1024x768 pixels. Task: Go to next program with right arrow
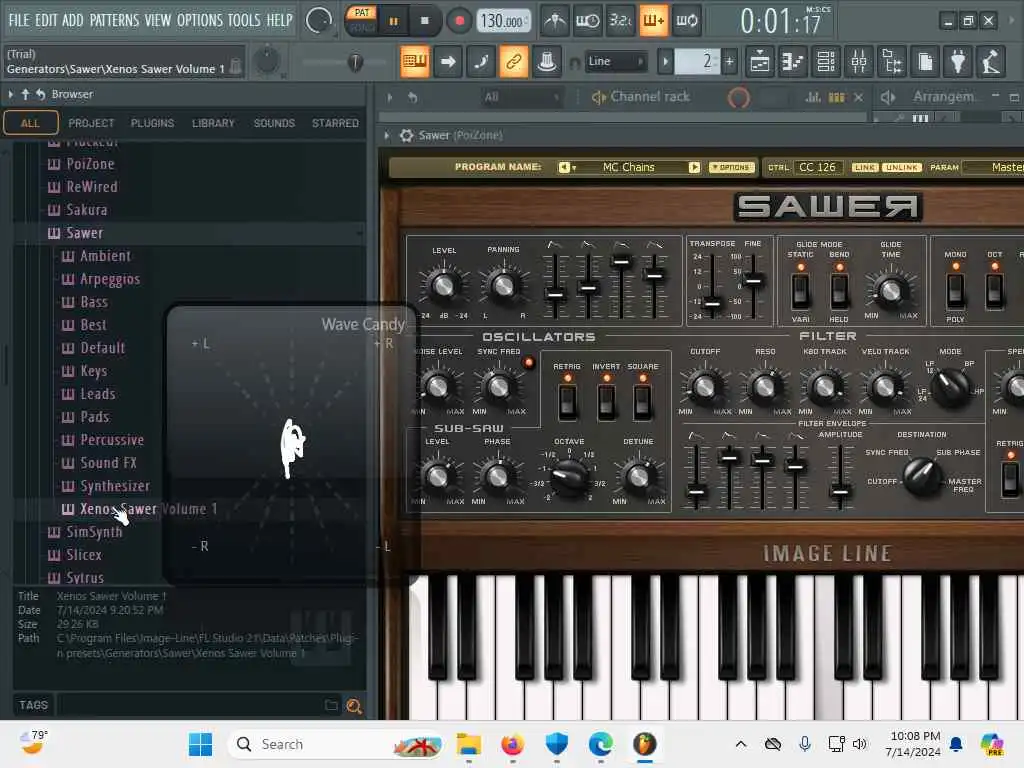694,167
